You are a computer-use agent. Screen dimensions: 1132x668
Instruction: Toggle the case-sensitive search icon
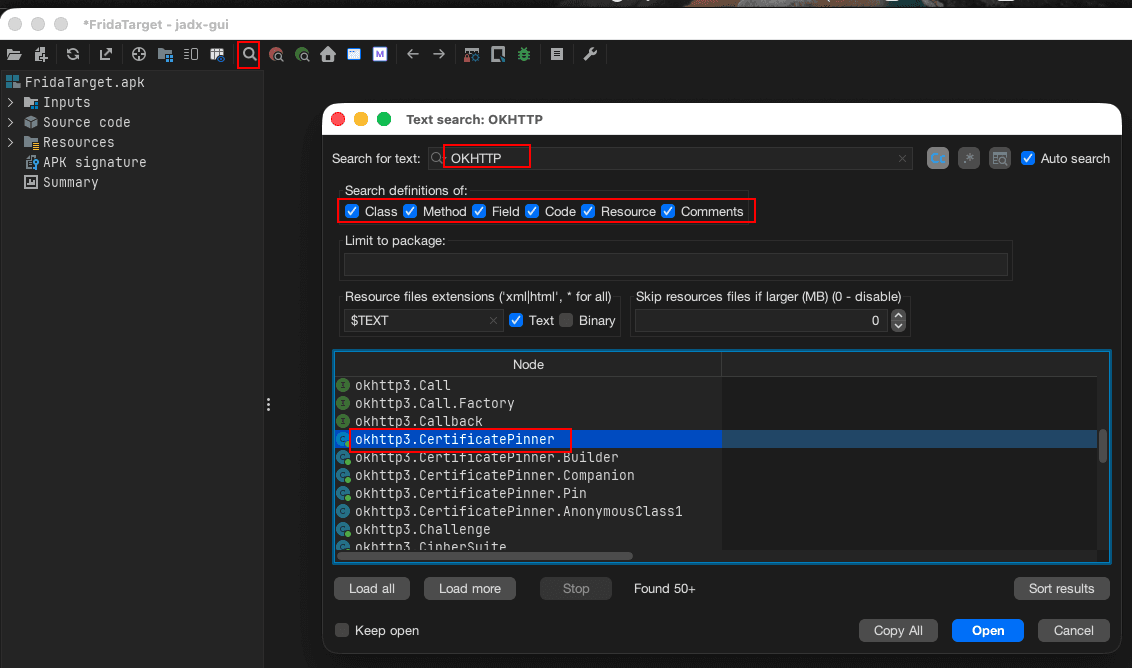pos(938,158)
